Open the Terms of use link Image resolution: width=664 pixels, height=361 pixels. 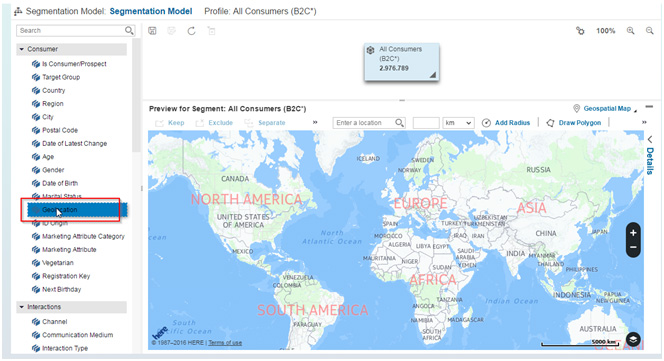click(x=225, y=343)
